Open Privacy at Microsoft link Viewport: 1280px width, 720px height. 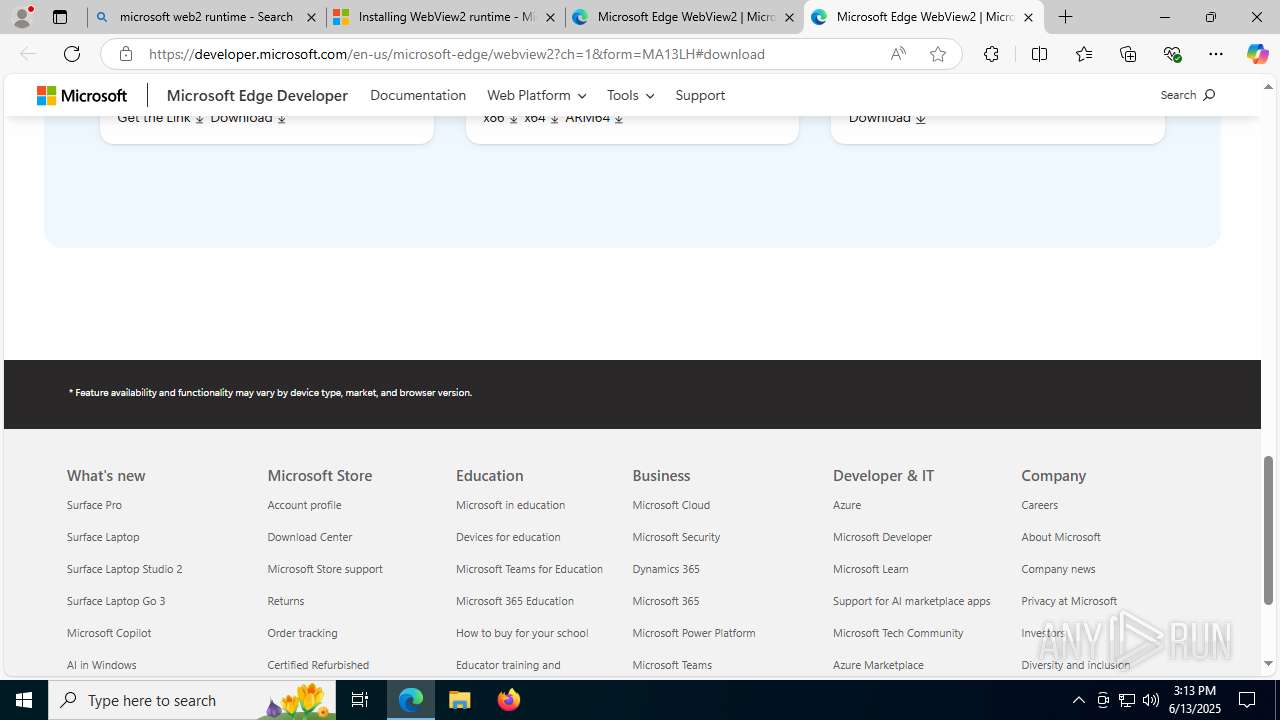pyautogui.click(x=1069, y=601)
